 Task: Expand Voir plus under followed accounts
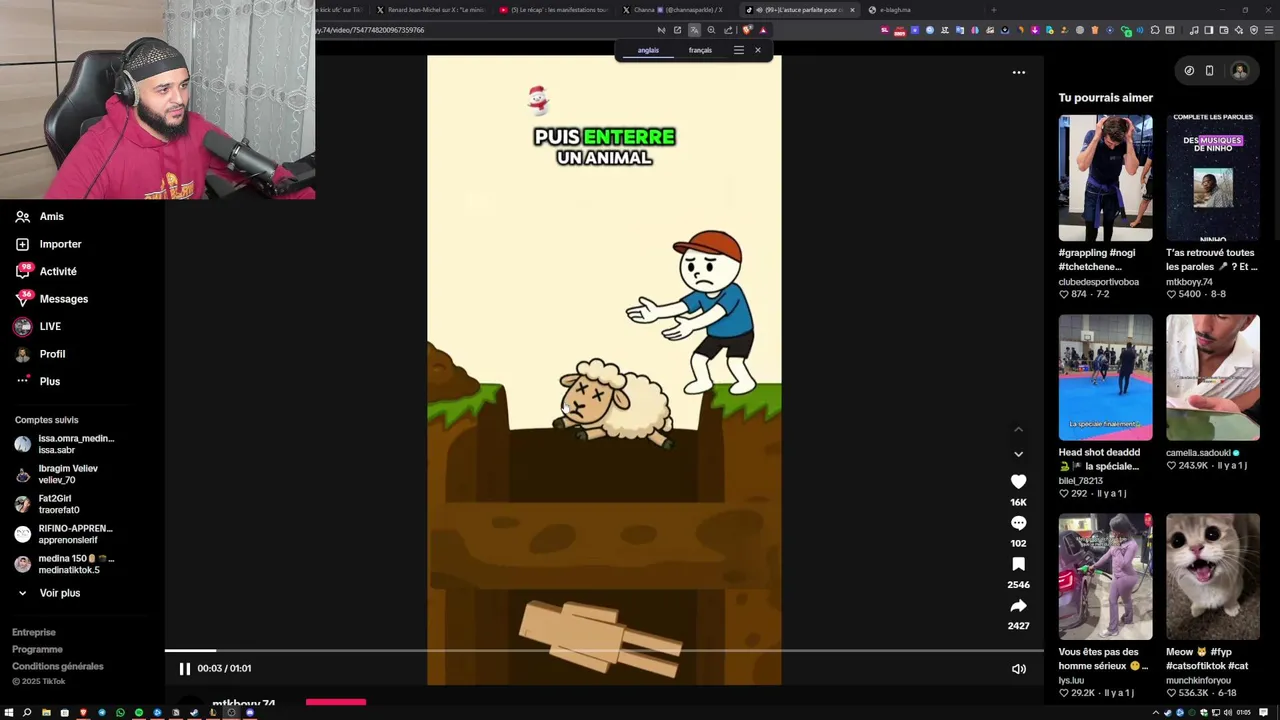(x=48, y=593)
